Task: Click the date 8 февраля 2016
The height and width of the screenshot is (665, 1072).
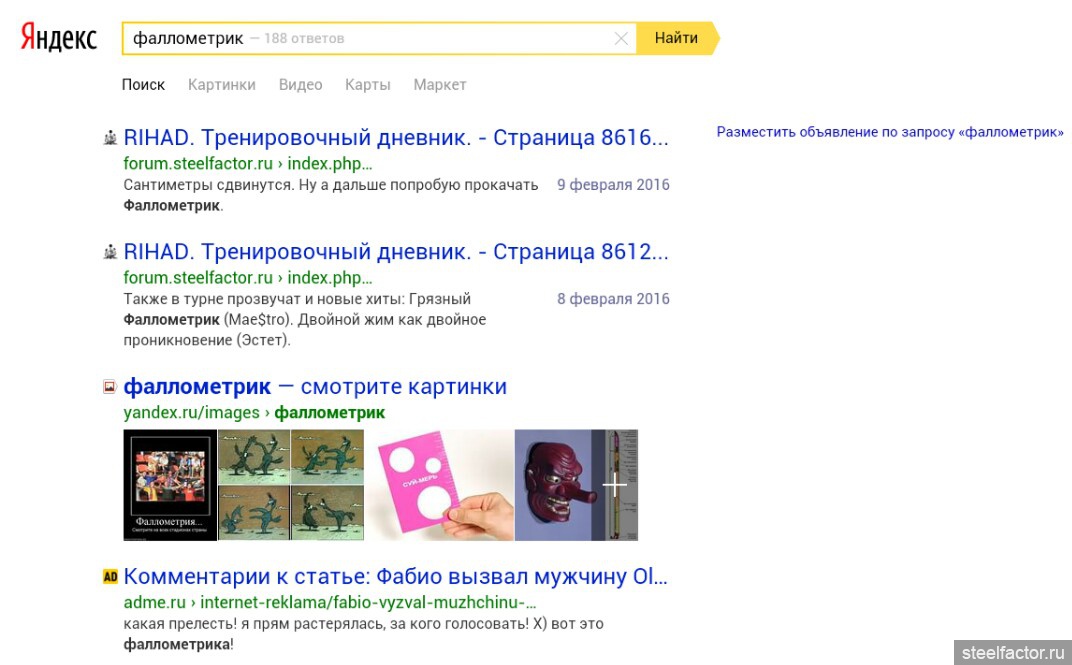Action: [613, 299]
